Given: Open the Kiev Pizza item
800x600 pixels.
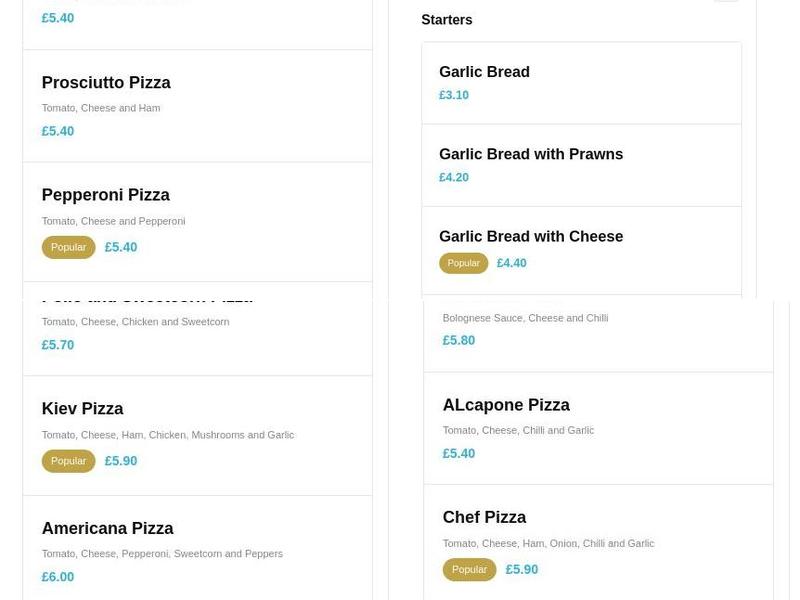Looking at the screenshot, I should click(82, 409).
